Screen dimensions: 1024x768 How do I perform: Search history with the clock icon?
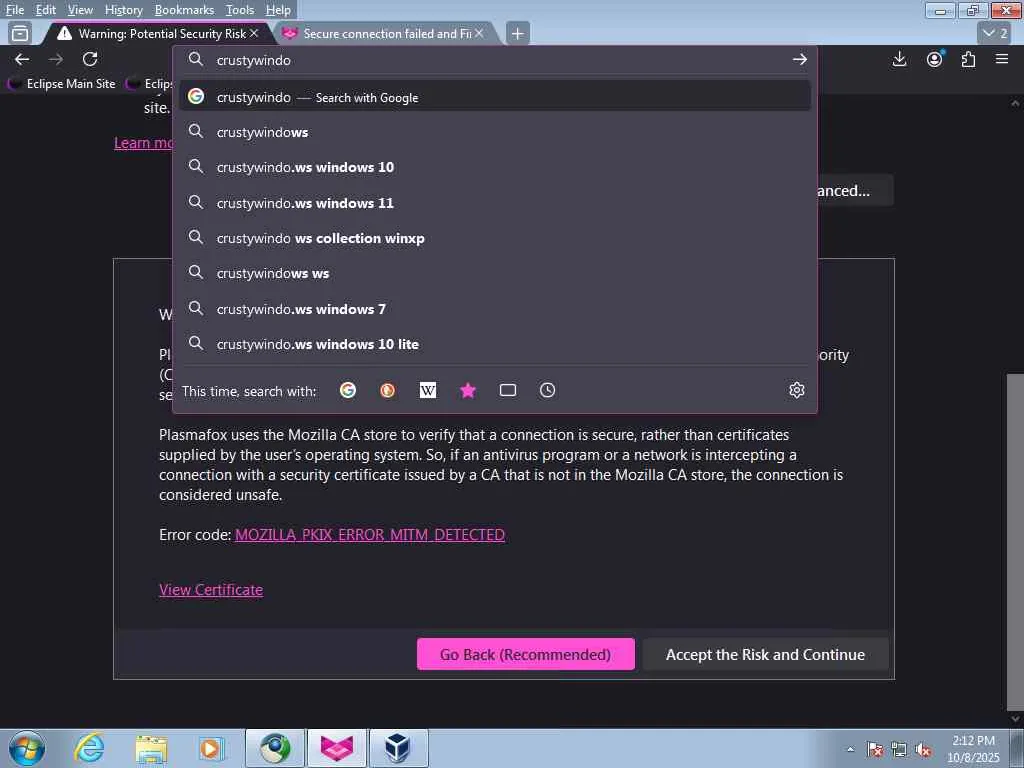point(547,391)
